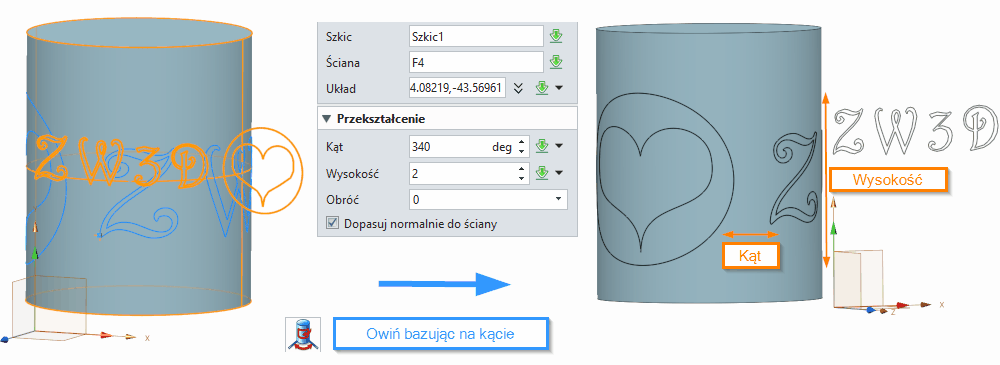Click the Układ label text

[340, 88]
